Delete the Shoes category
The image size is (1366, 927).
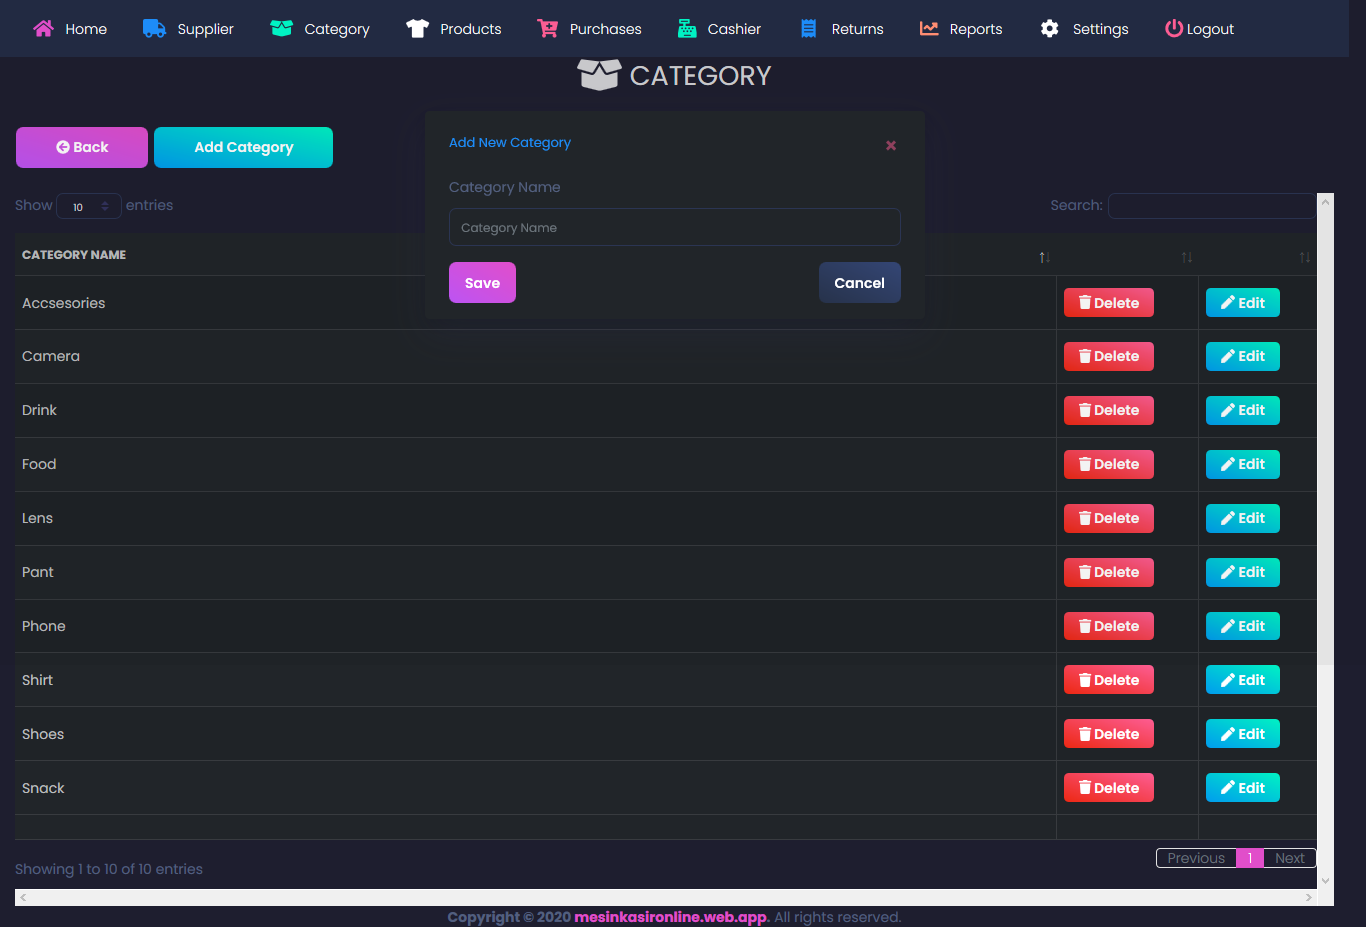1109,734
